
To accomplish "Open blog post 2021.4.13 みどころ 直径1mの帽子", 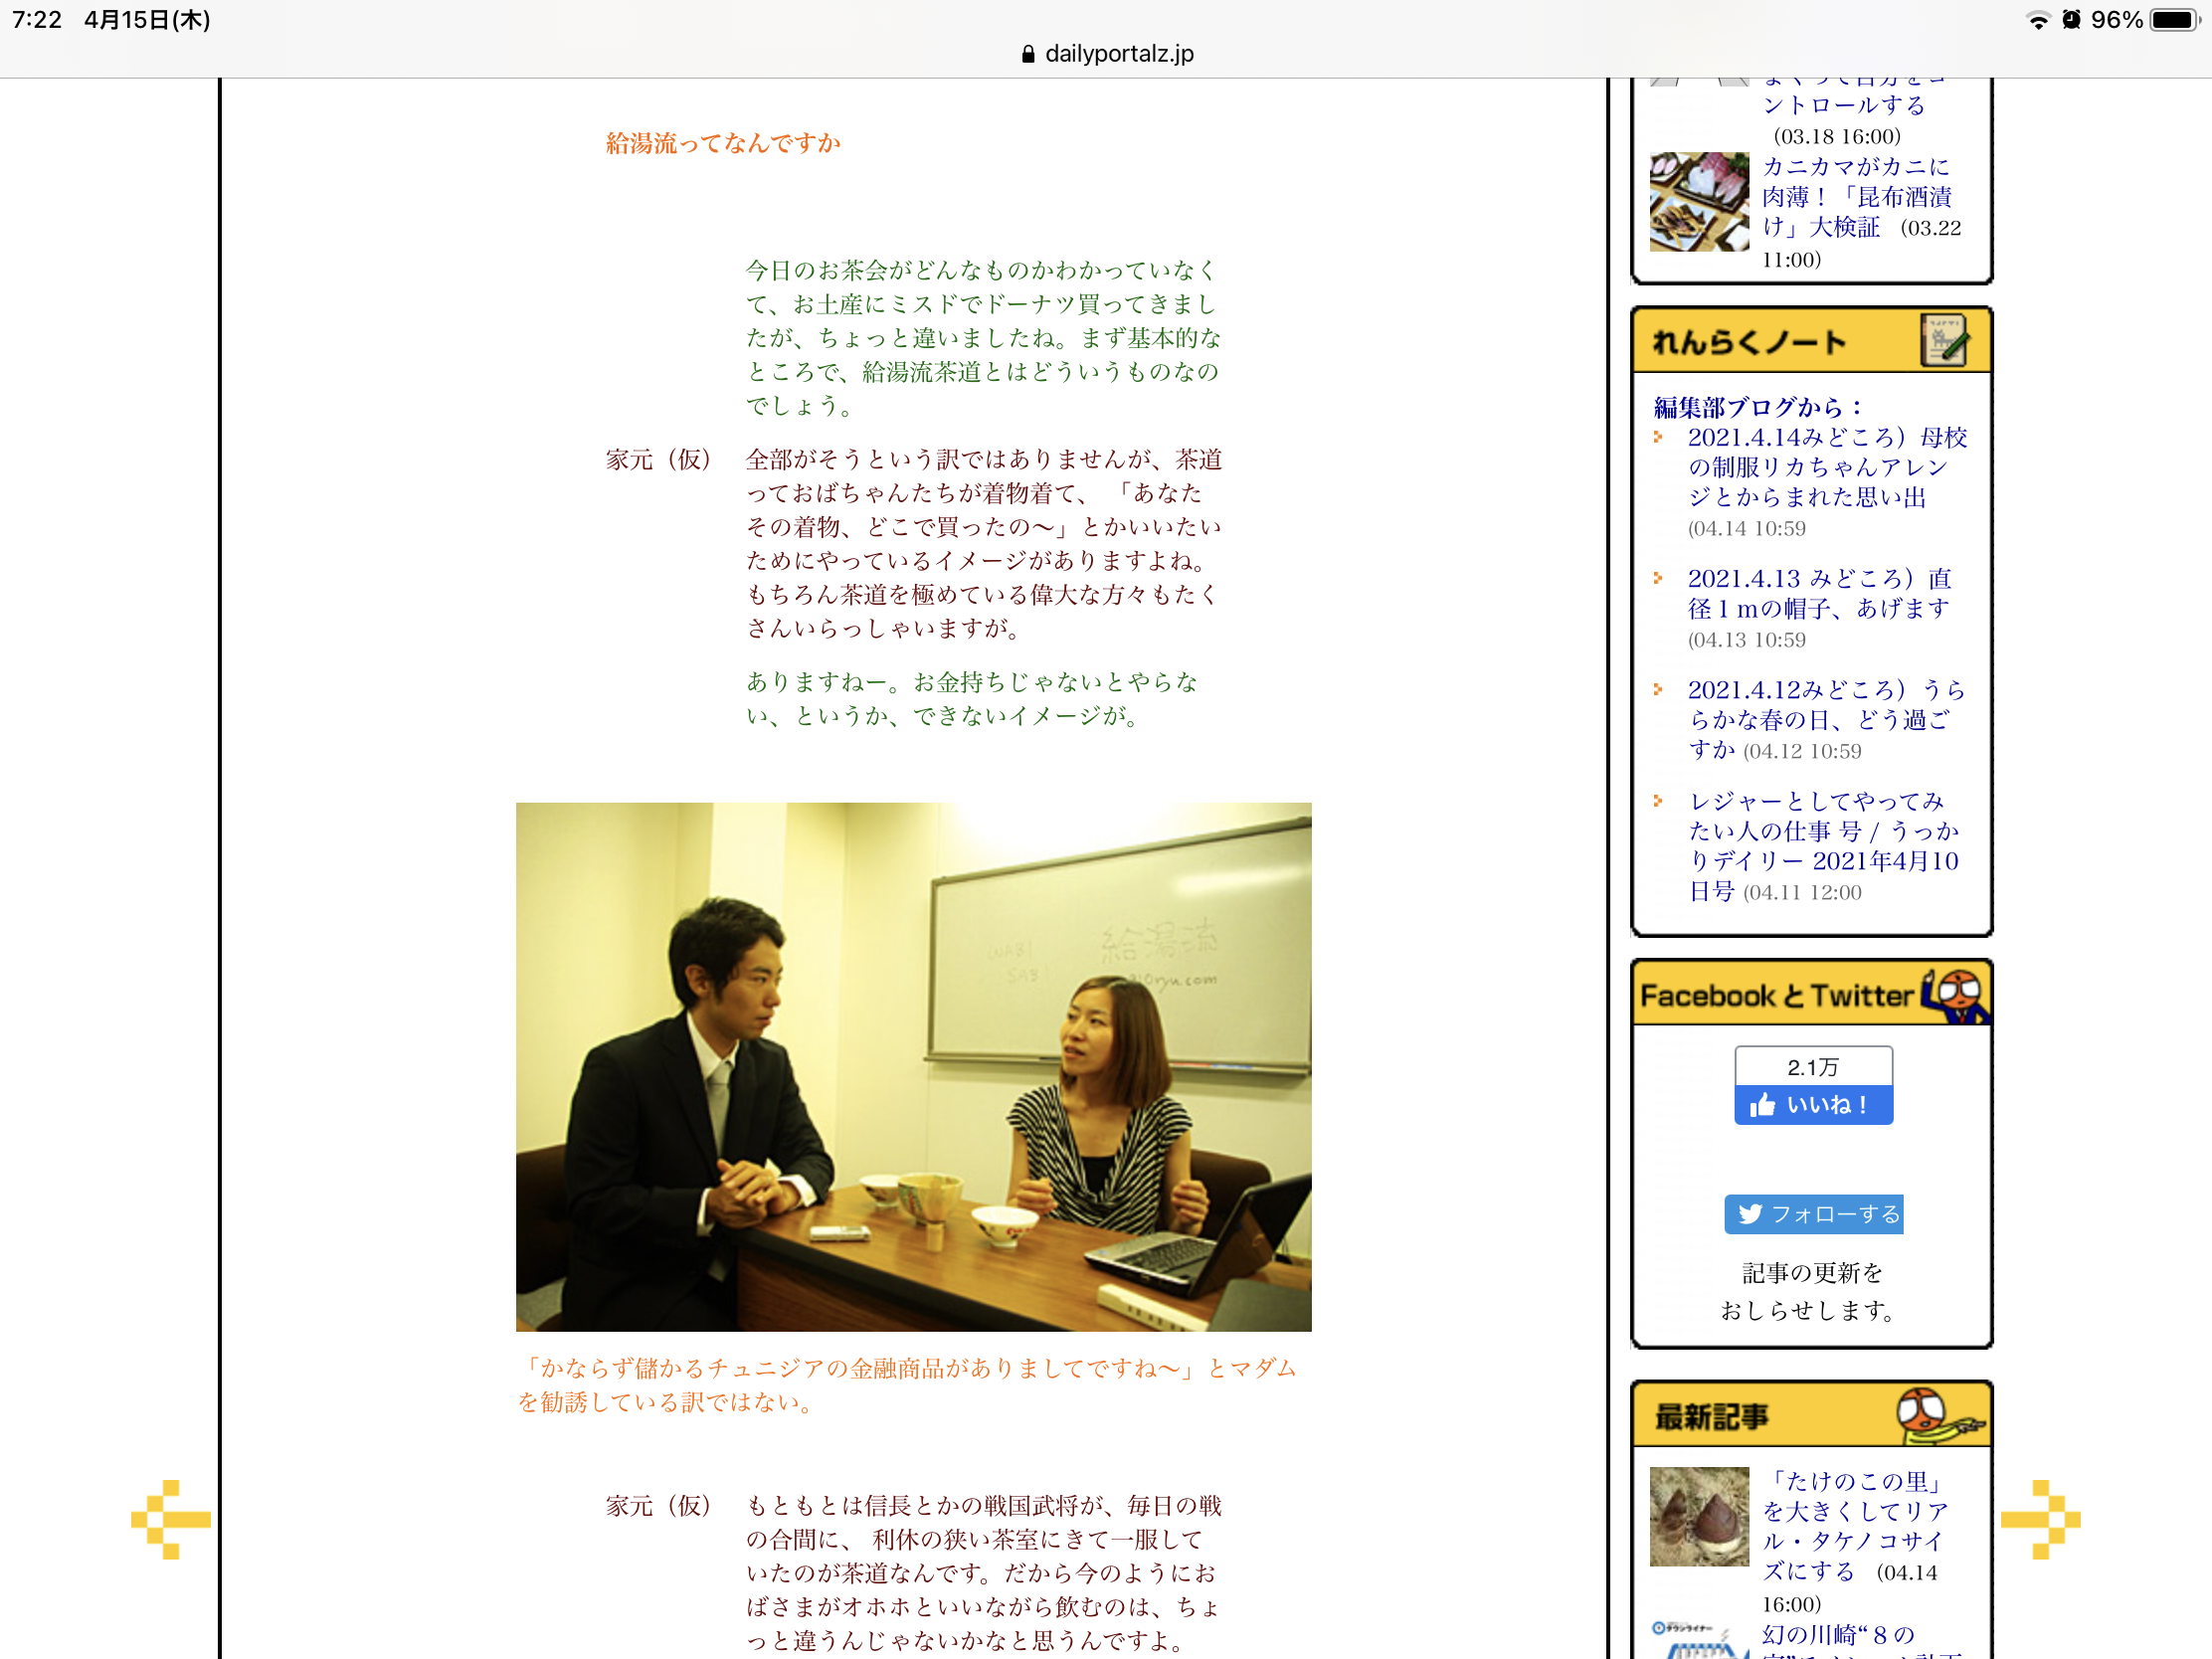I will click(x=1820, y=593).
